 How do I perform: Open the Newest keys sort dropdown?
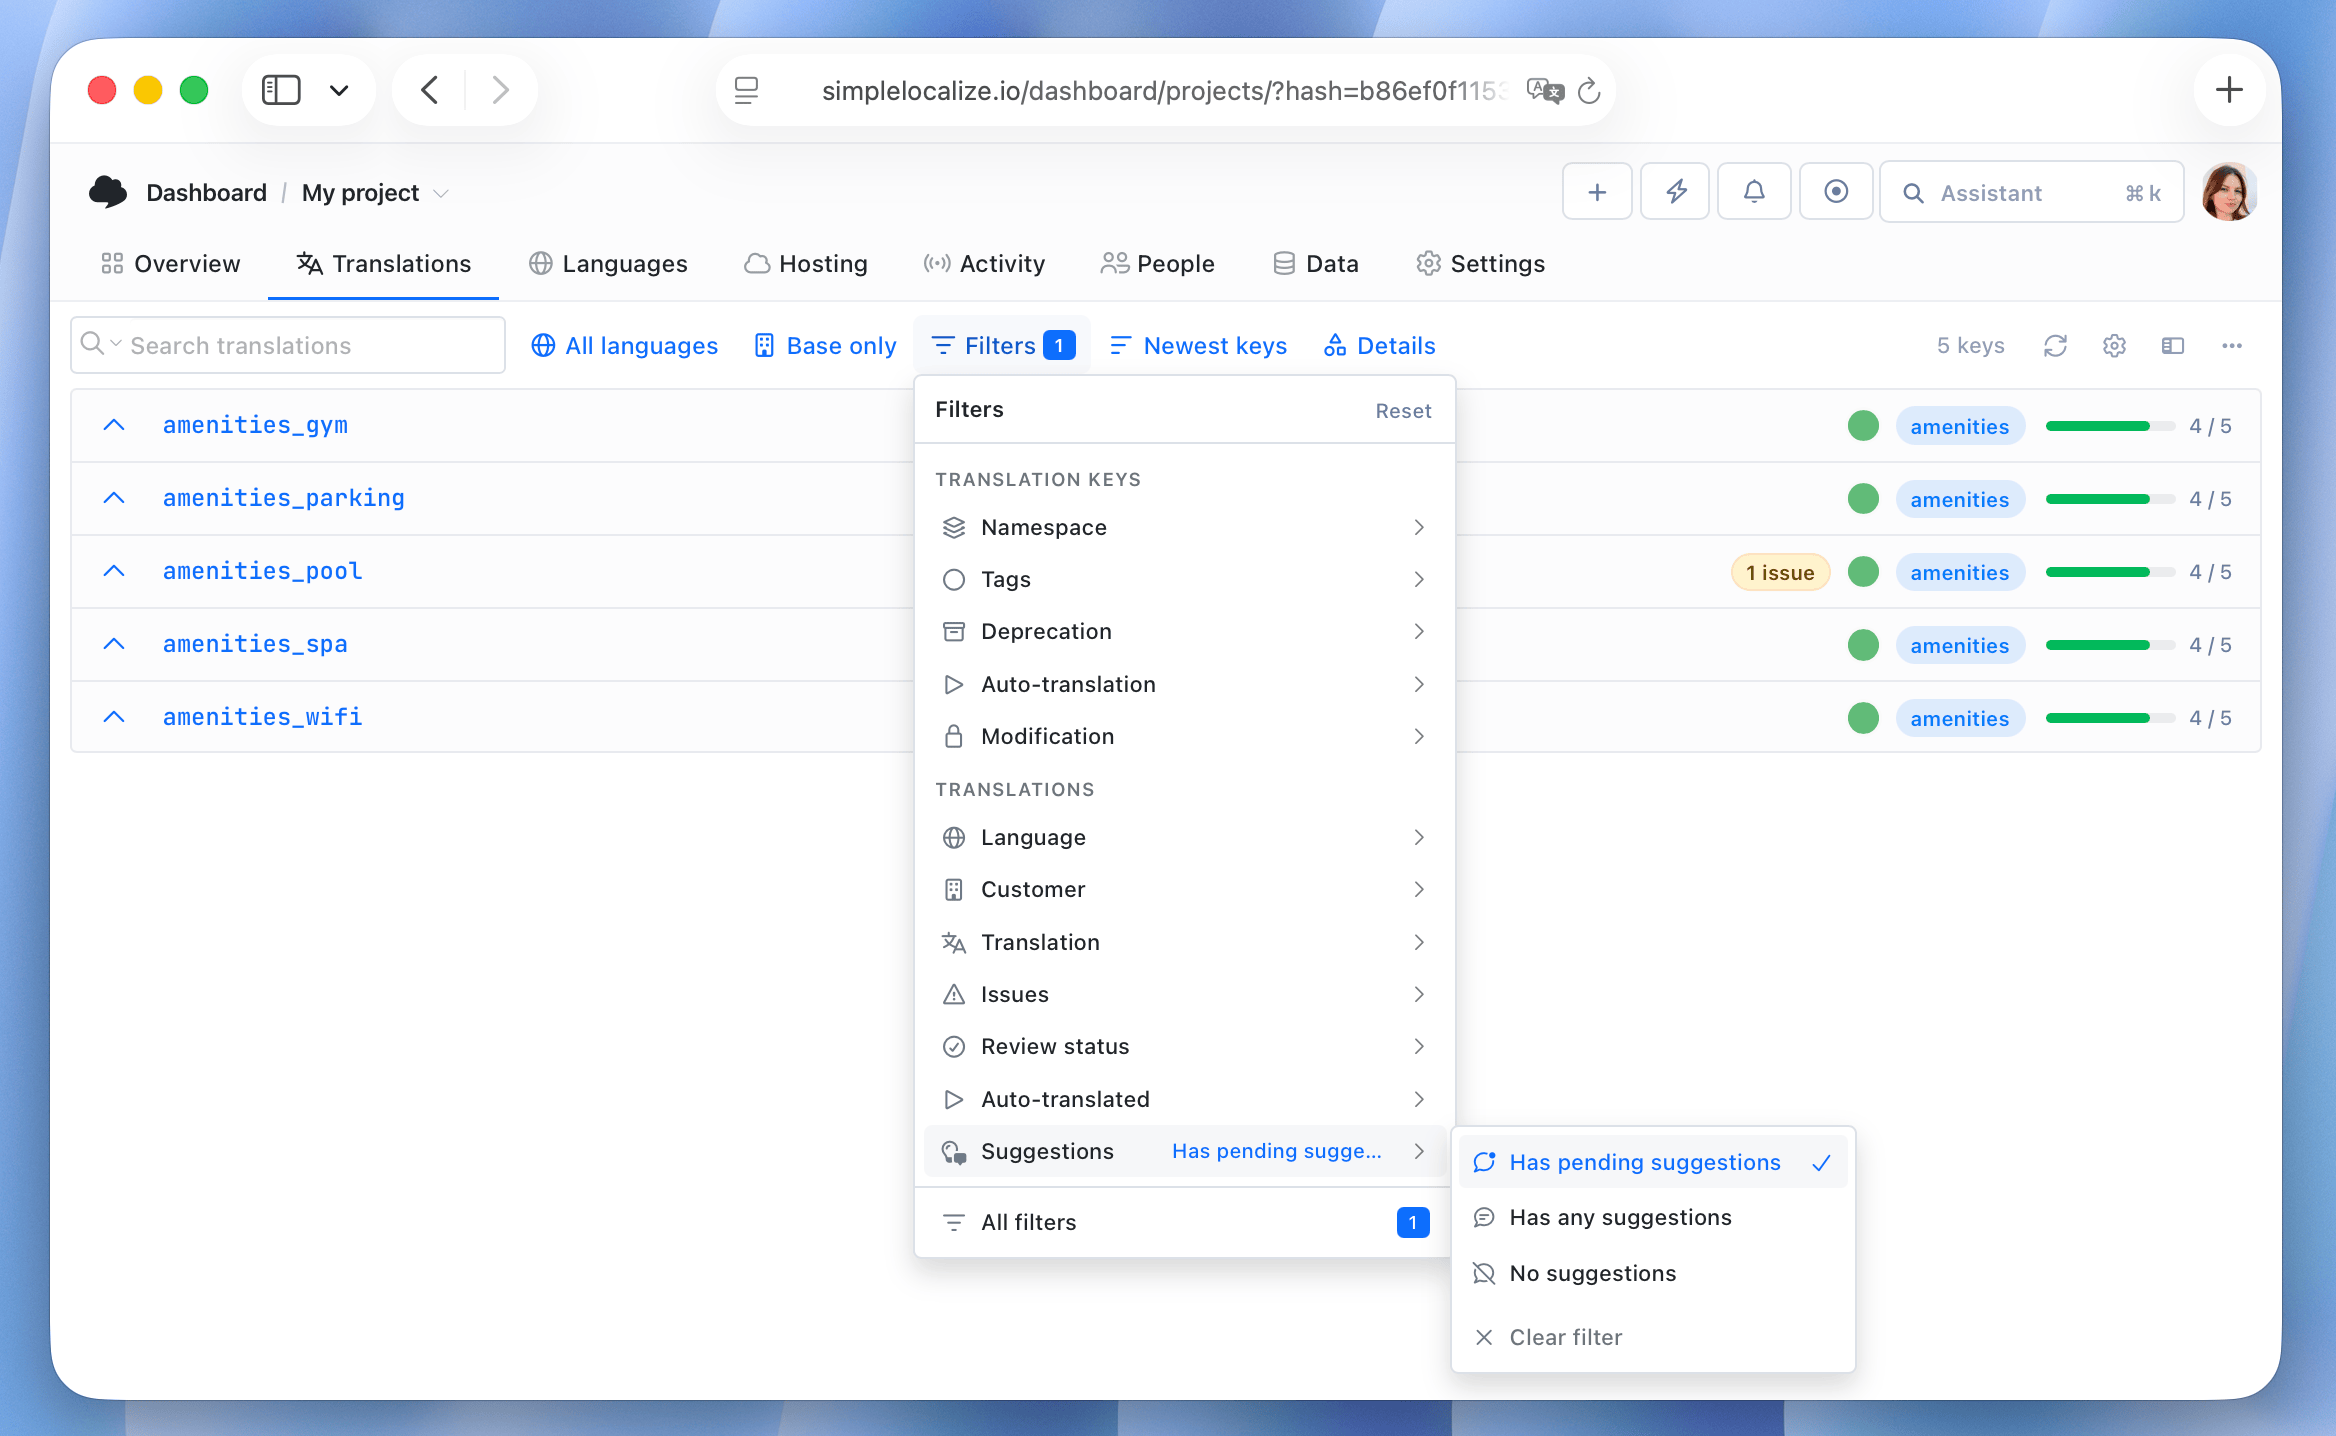[x=1199, y=346]
